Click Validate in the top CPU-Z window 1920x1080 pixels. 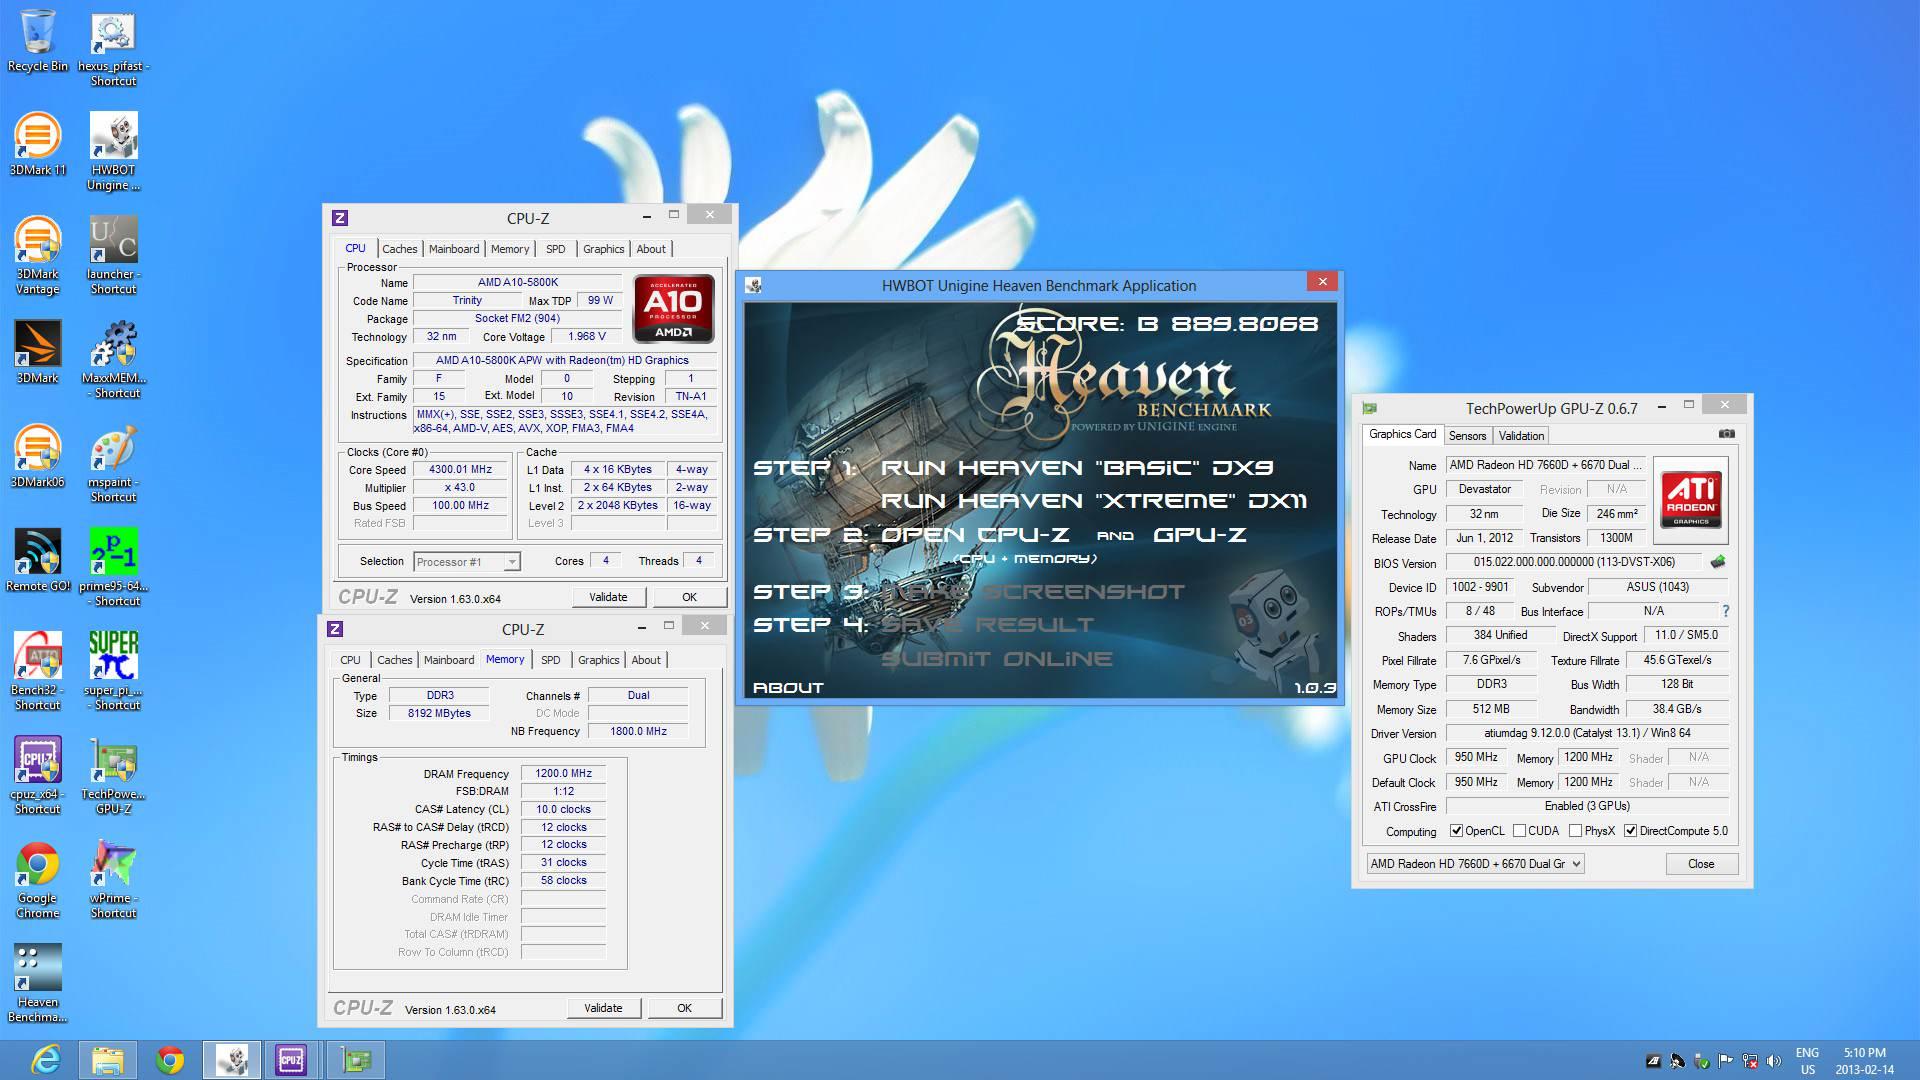pos(608,597)
